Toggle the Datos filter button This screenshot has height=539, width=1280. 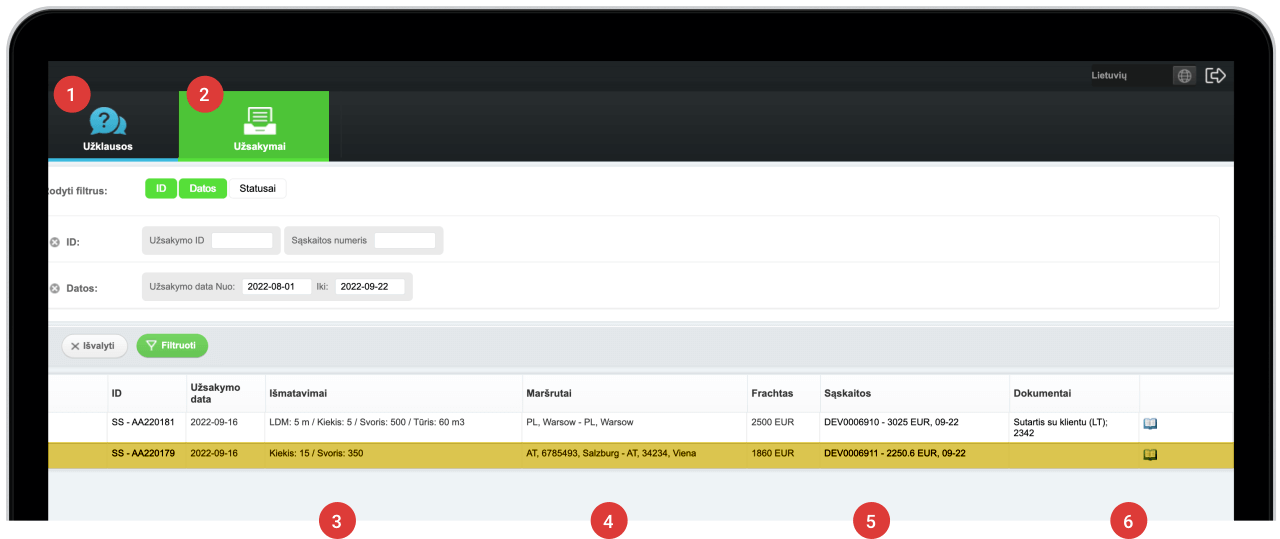(x=203, y=188)
